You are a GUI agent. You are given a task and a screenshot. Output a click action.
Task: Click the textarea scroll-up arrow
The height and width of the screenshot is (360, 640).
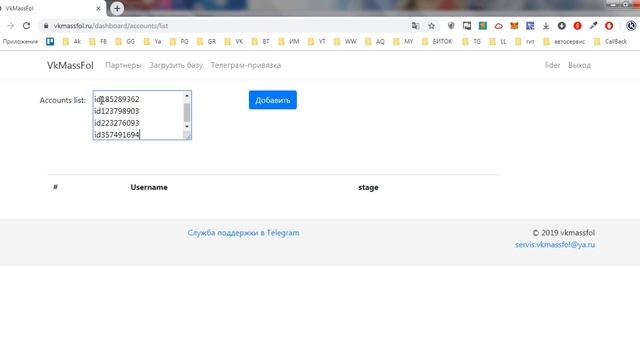(187, 96)
